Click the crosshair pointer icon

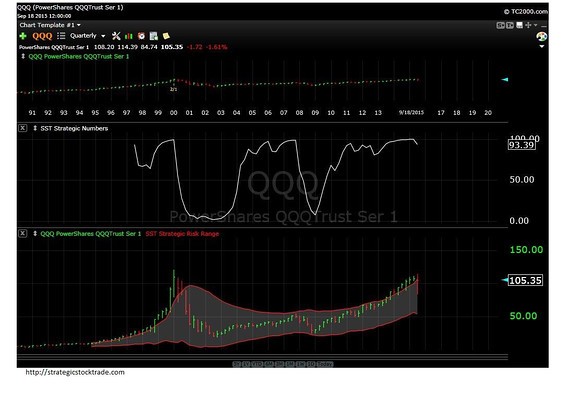(x=528, y=25)
